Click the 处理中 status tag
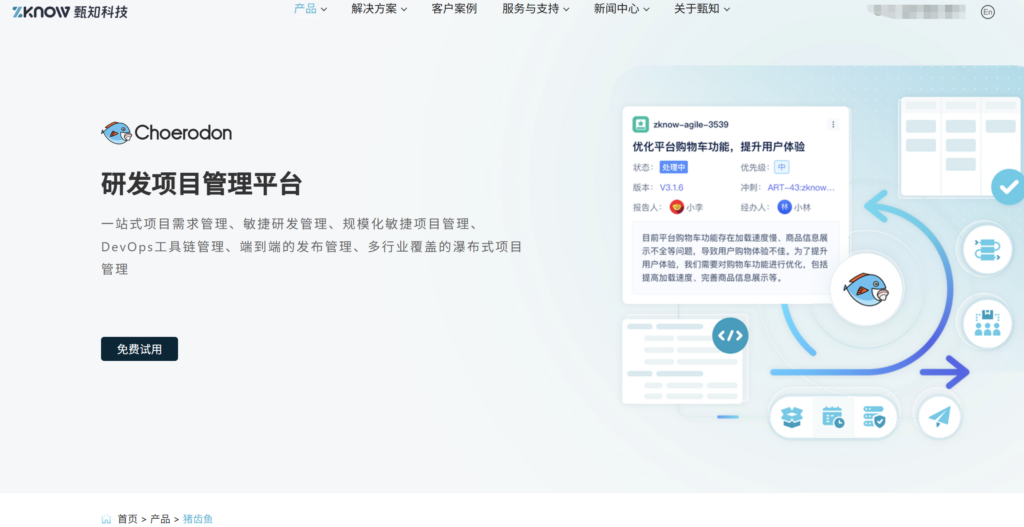 (x=673, y=167)
